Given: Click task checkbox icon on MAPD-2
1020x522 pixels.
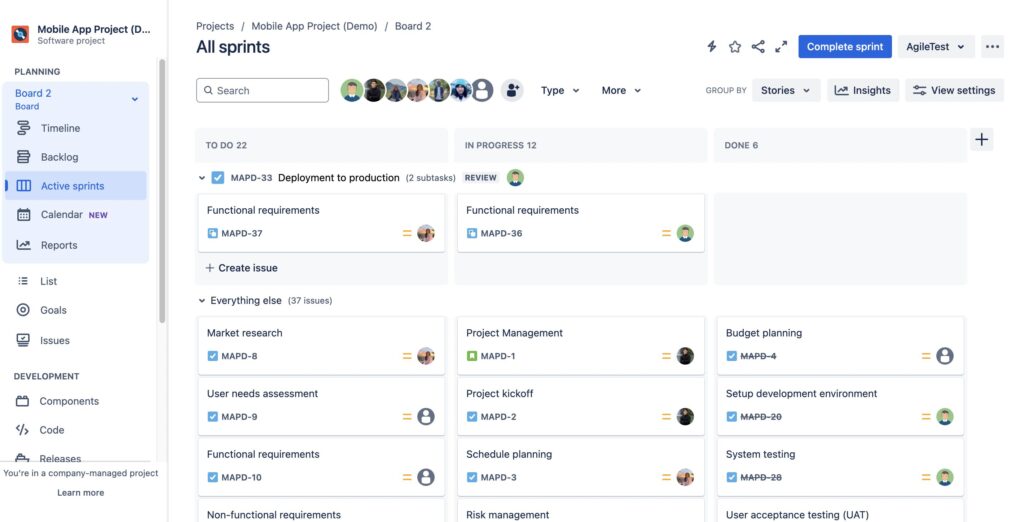Looking at the screenshot, I should pyautogui.click(x=472, y=417).
